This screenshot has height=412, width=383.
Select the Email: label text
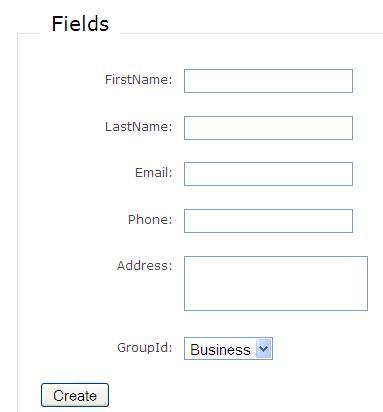pyautogui.click(x=153, y=173)
